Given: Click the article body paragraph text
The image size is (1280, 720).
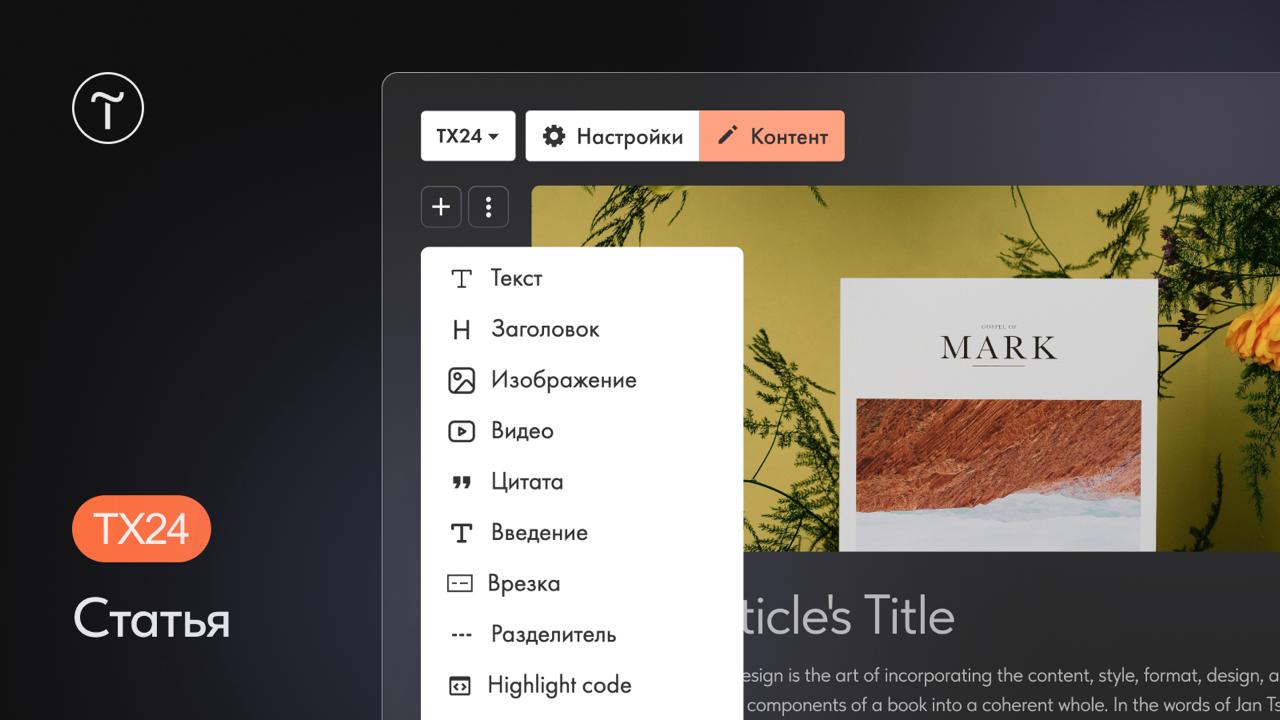Looking at the screenshot, I should coord(1011,689).
